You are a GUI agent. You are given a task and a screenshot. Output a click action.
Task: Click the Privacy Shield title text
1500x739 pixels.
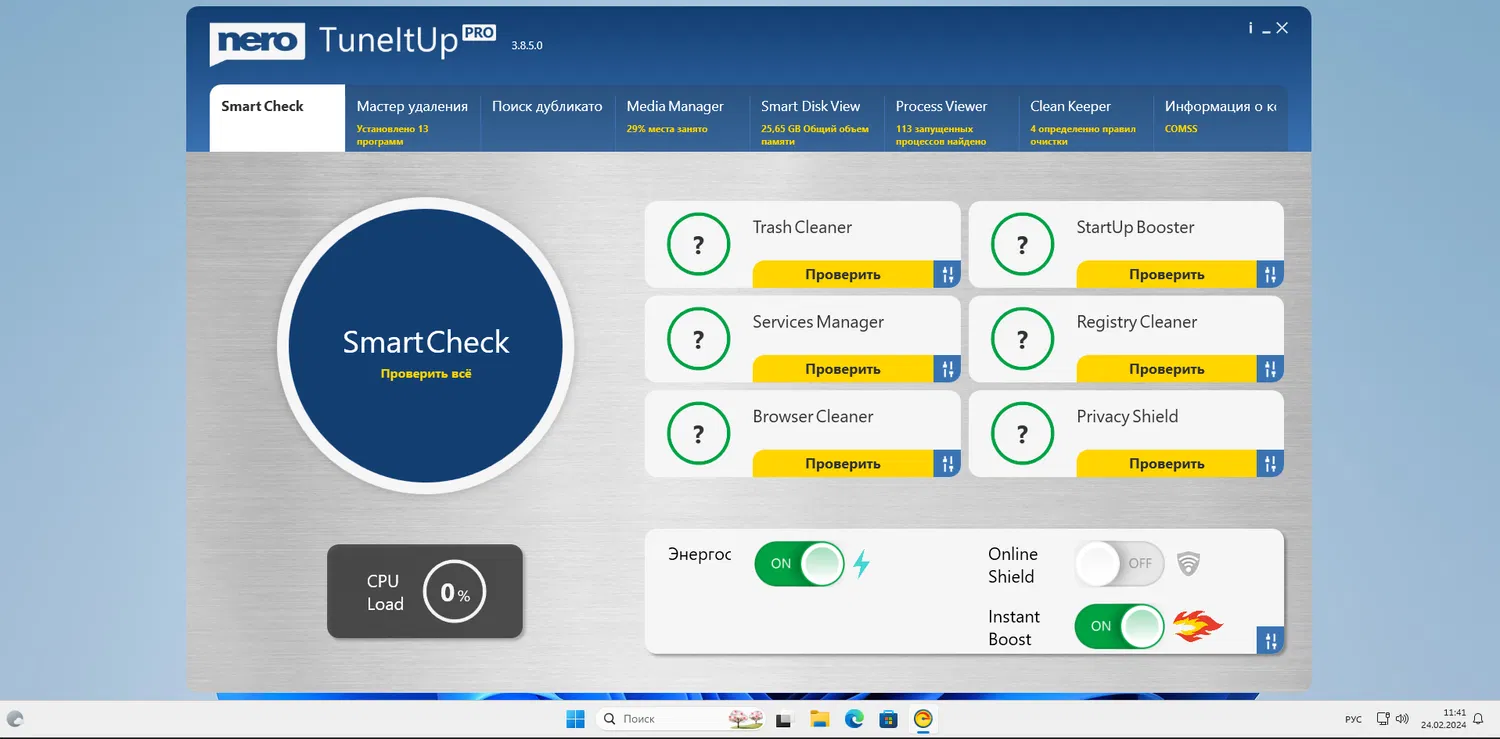click(1127, 417)
